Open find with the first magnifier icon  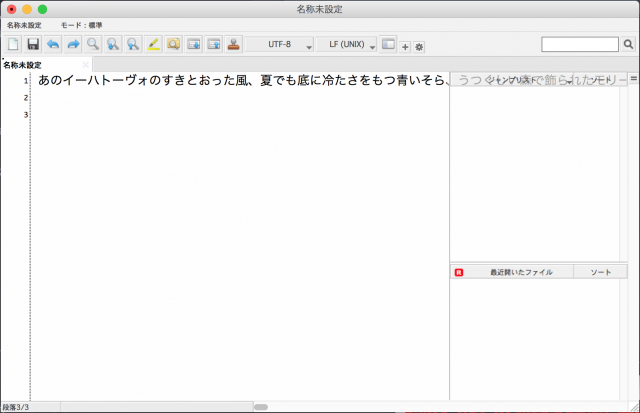pyautogui.click(x=93, y=45)
